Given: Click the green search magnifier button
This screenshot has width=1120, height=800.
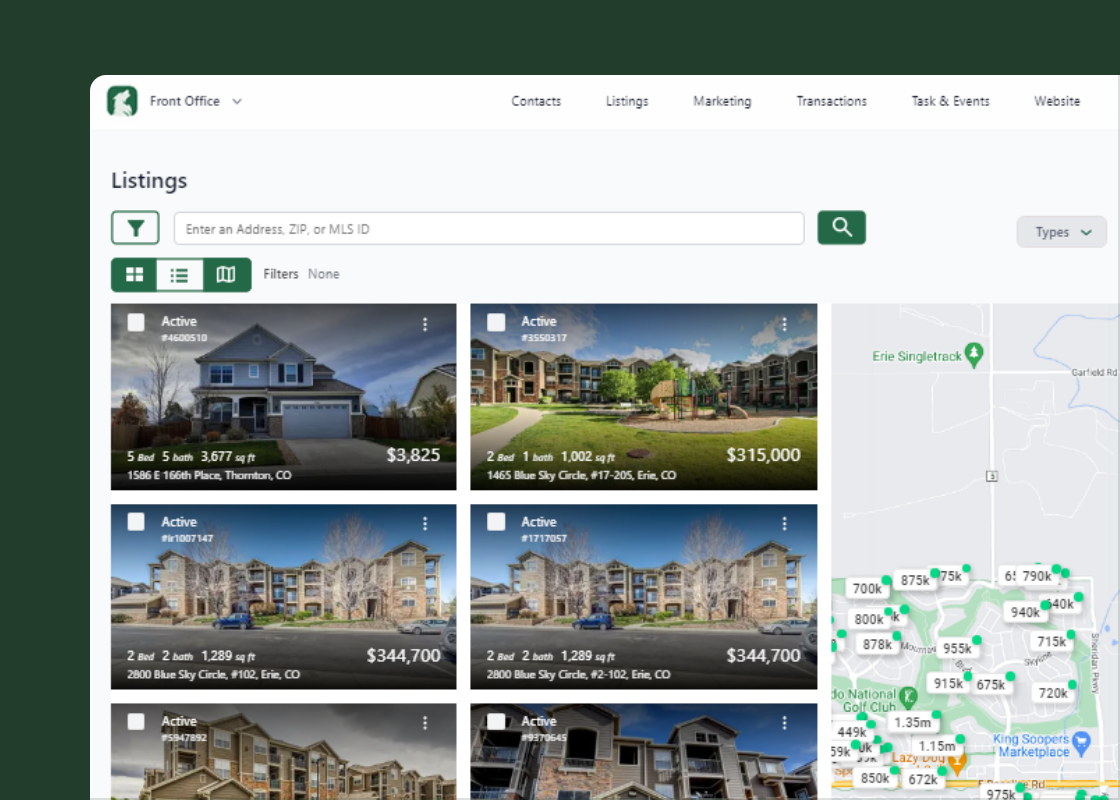Looking at the screenshot, I should (x=841, y=228).
